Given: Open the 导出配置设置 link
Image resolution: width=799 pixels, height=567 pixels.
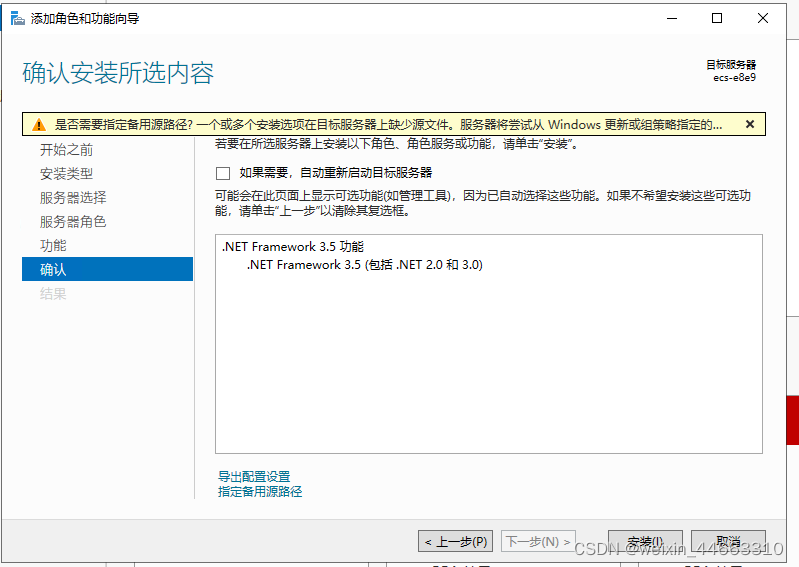Looking at the screenshot, I should 254,477.
